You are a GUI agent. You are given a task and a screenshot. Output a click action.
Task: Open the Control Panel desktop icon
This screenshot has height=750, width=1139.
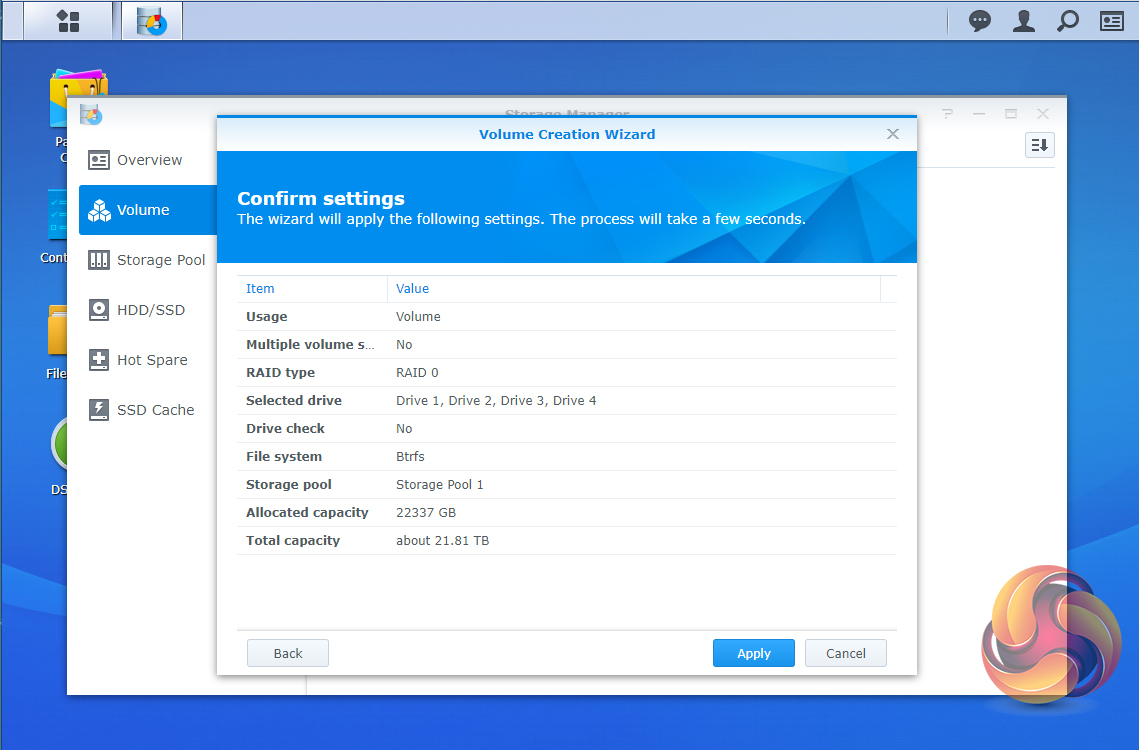[x=57, y=215]
